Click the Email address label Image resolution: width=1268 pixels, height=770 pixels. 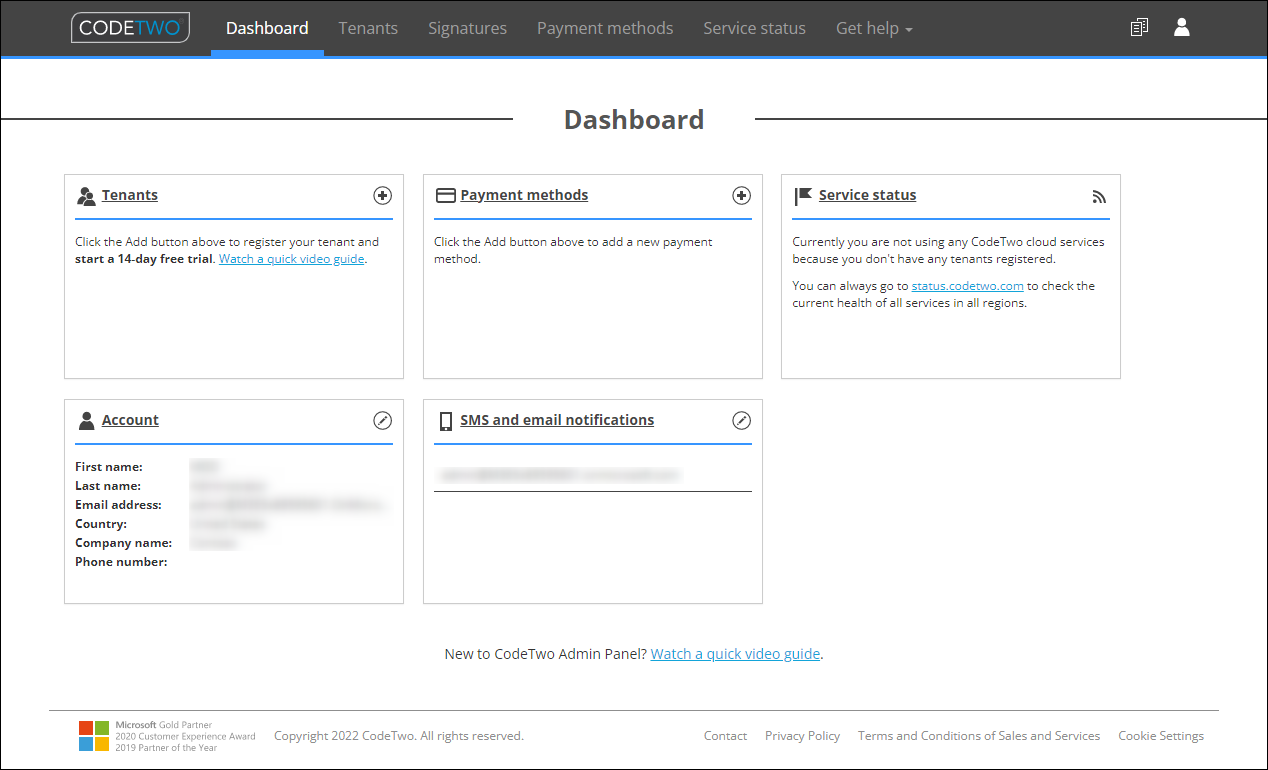click(x=118, y=505)
